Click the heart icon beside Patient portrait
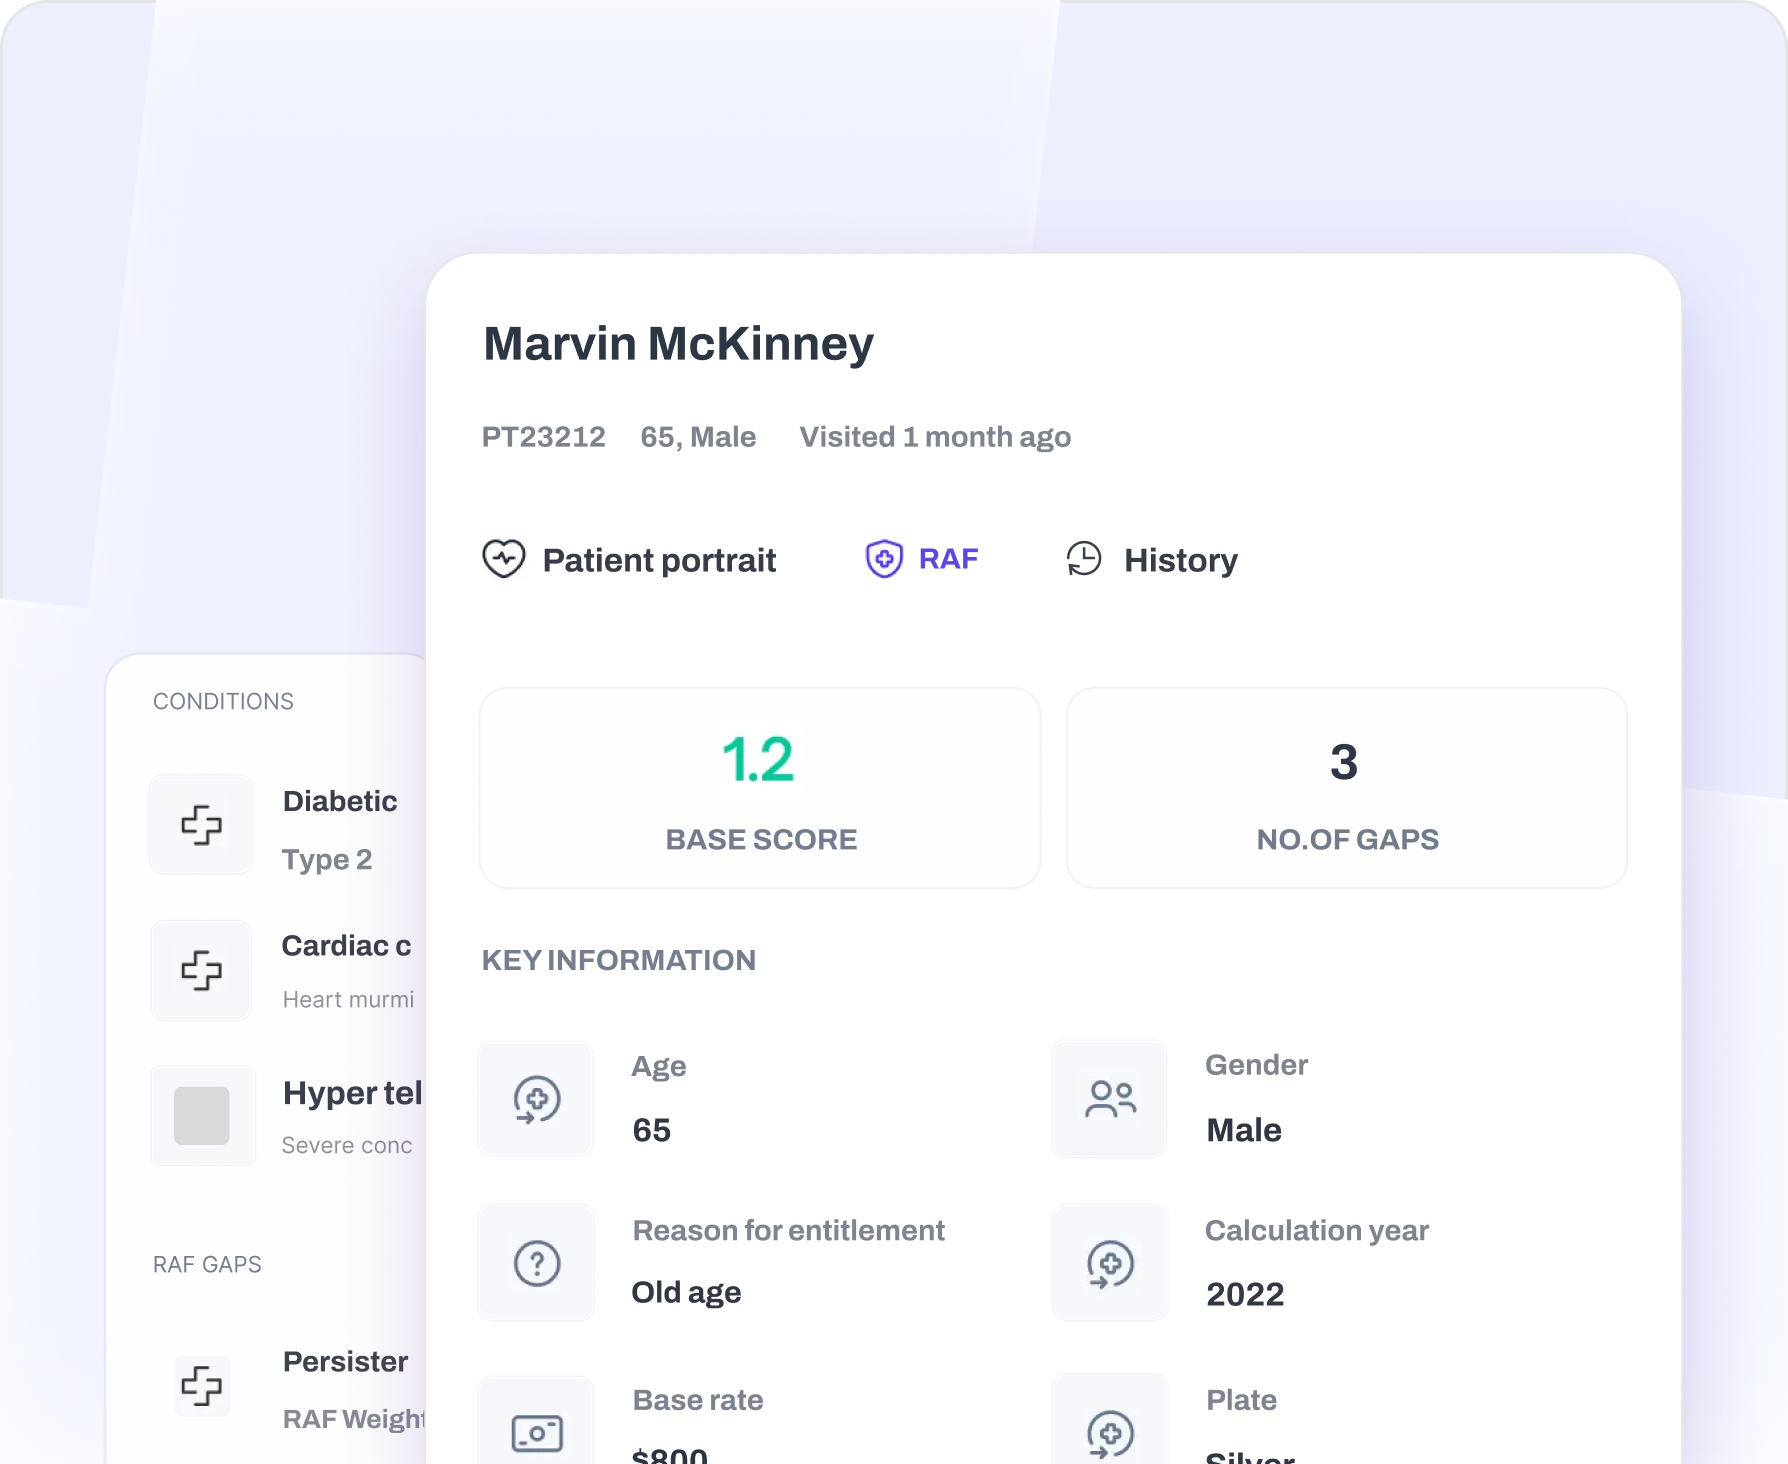Viewport: 1788px width, 1464px height. (504, 559)
